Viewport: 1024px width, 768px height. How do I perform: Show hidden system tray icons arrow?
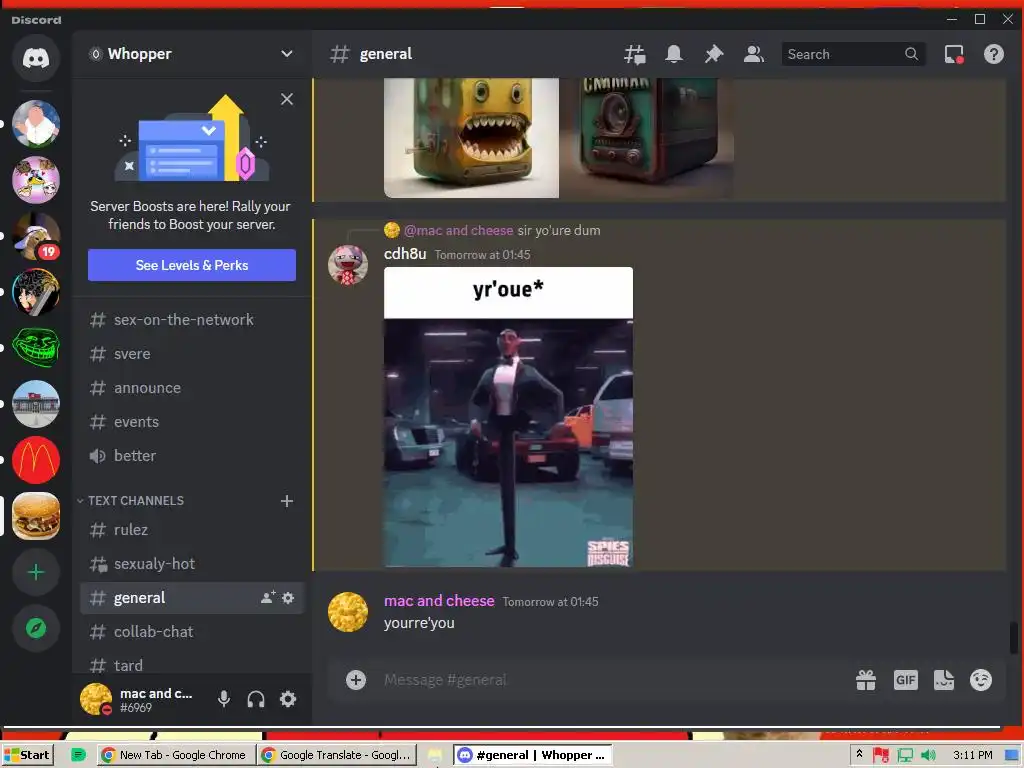click(859, 754)
